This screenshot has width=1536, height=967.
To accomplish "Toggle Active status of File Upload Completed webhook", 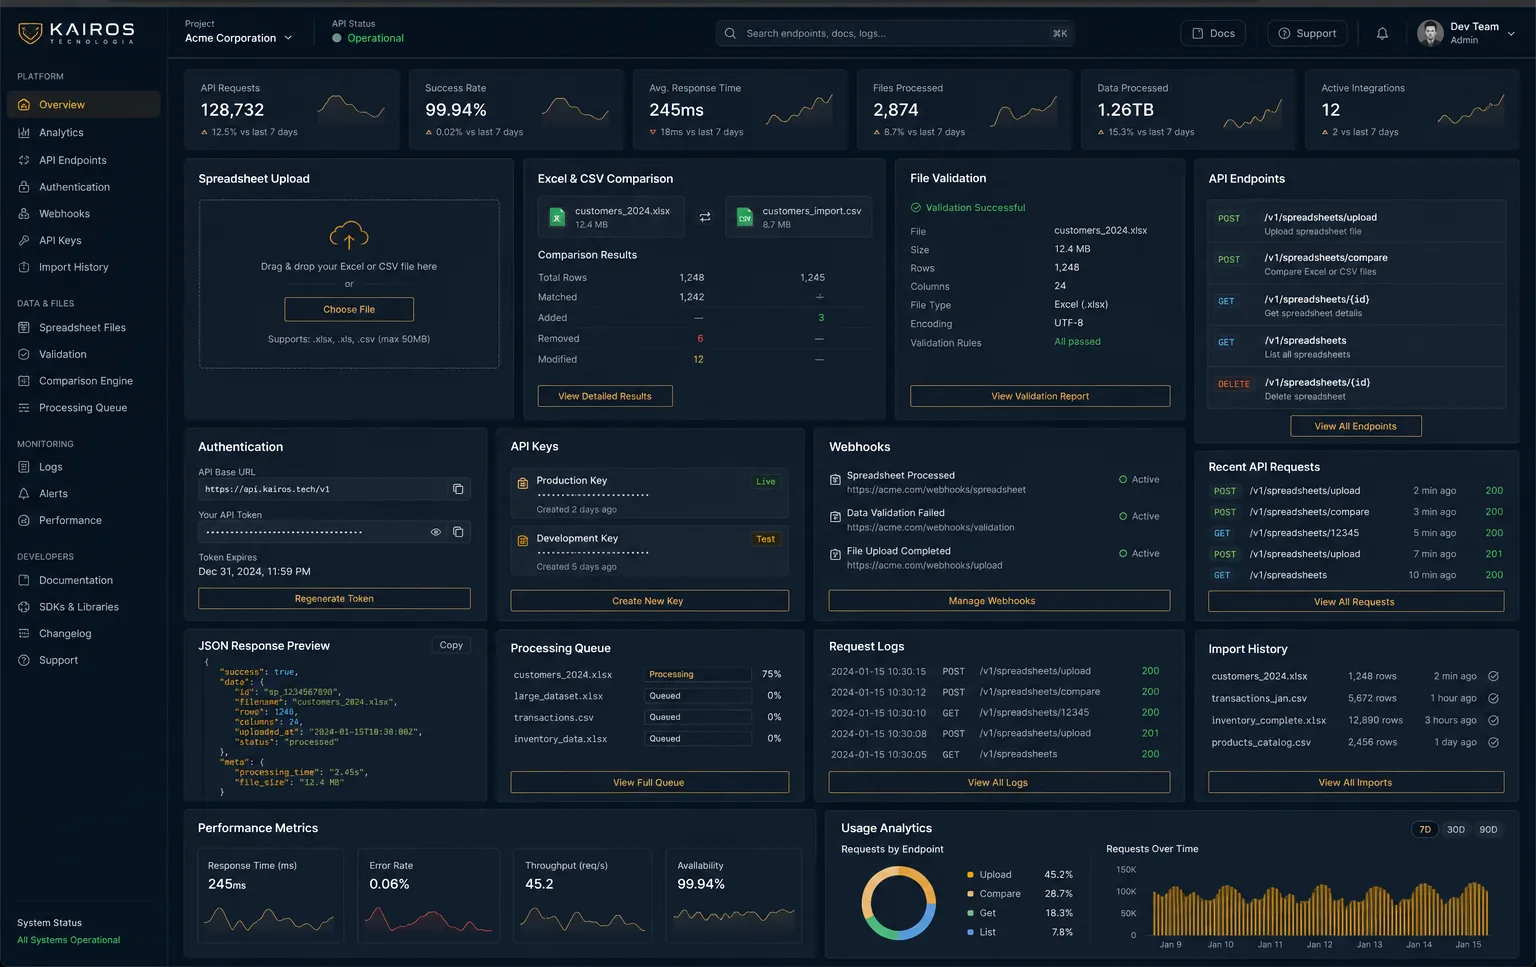I will 1139,553.
